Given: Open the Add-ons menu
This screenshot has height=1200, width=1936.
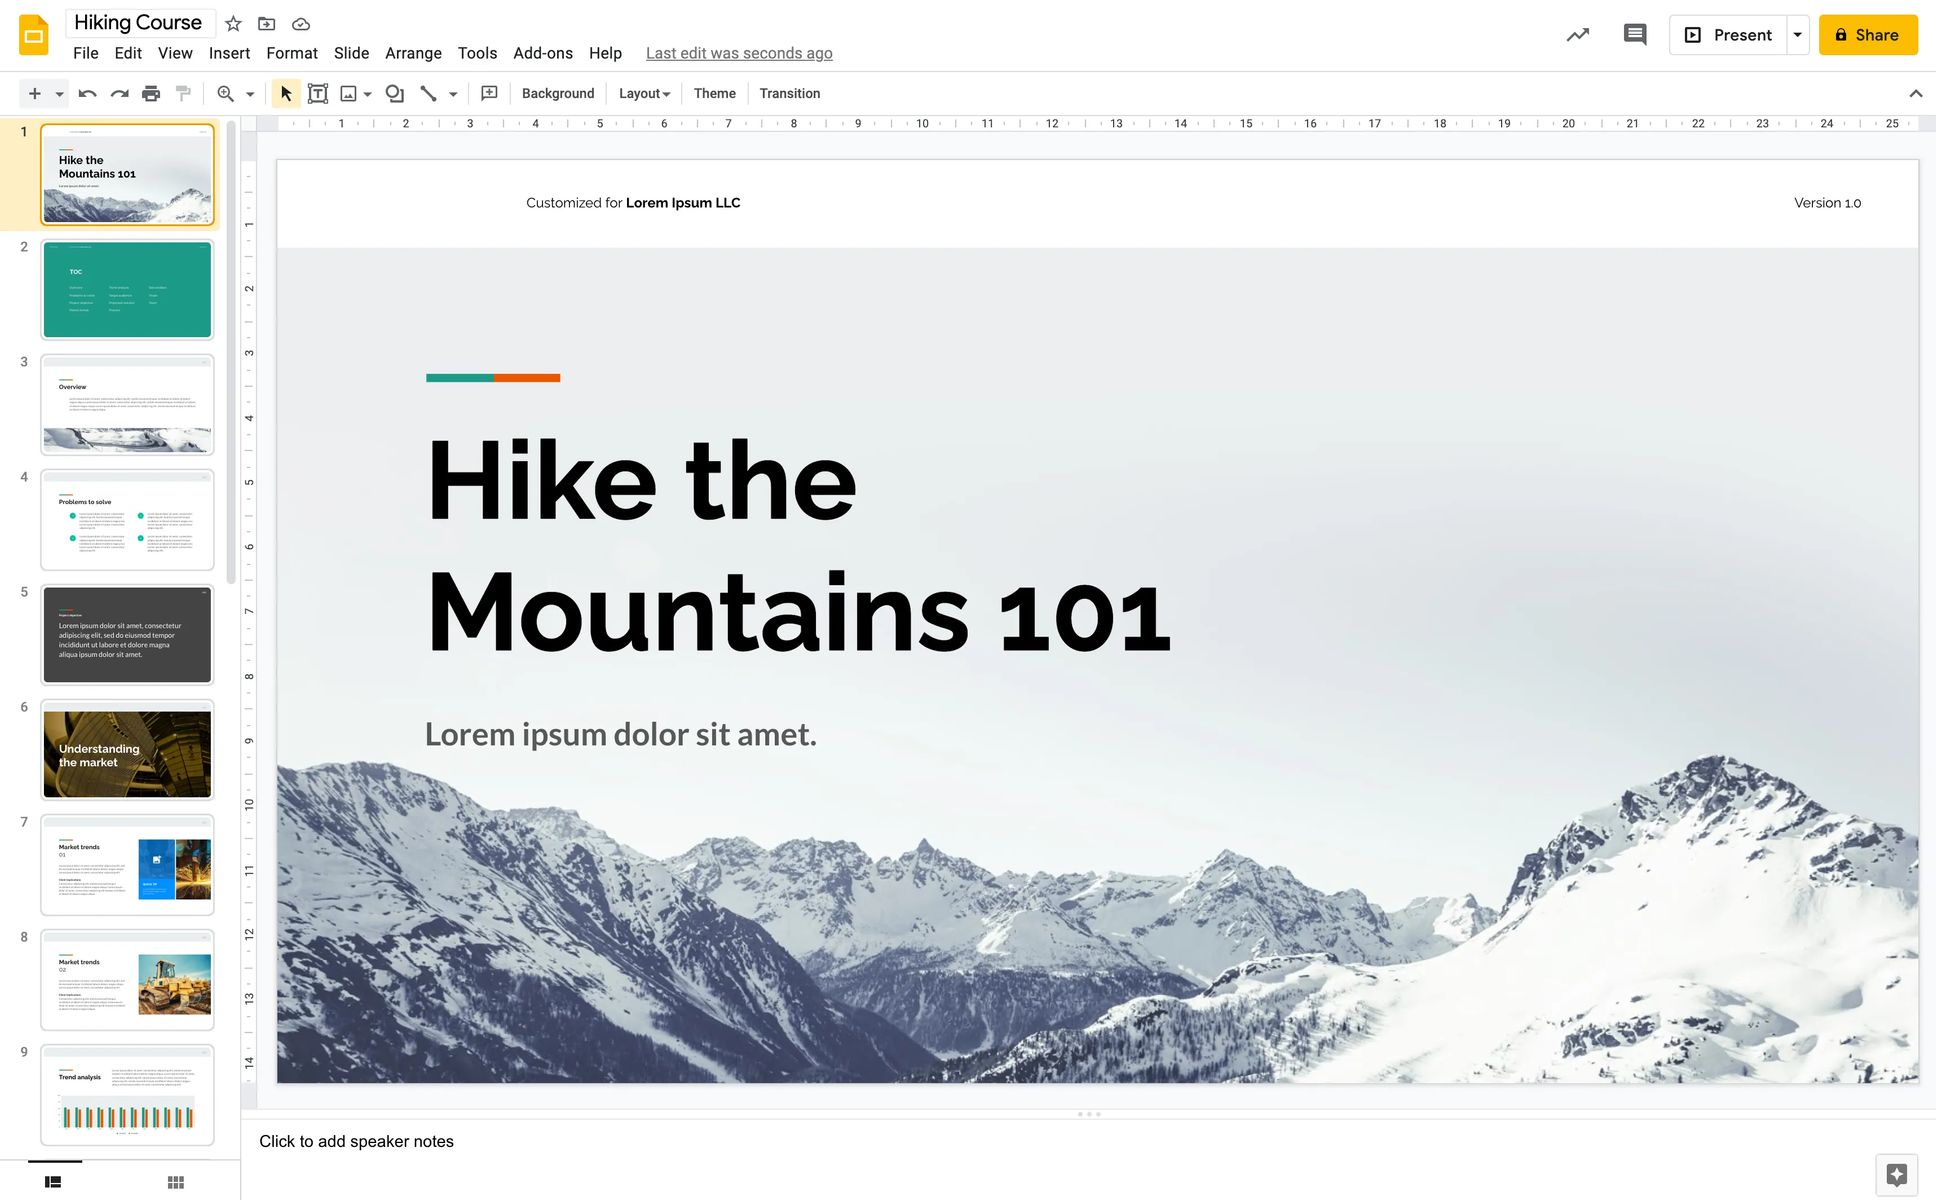Looking at the screenshot, I should click(x=543, y=53).
